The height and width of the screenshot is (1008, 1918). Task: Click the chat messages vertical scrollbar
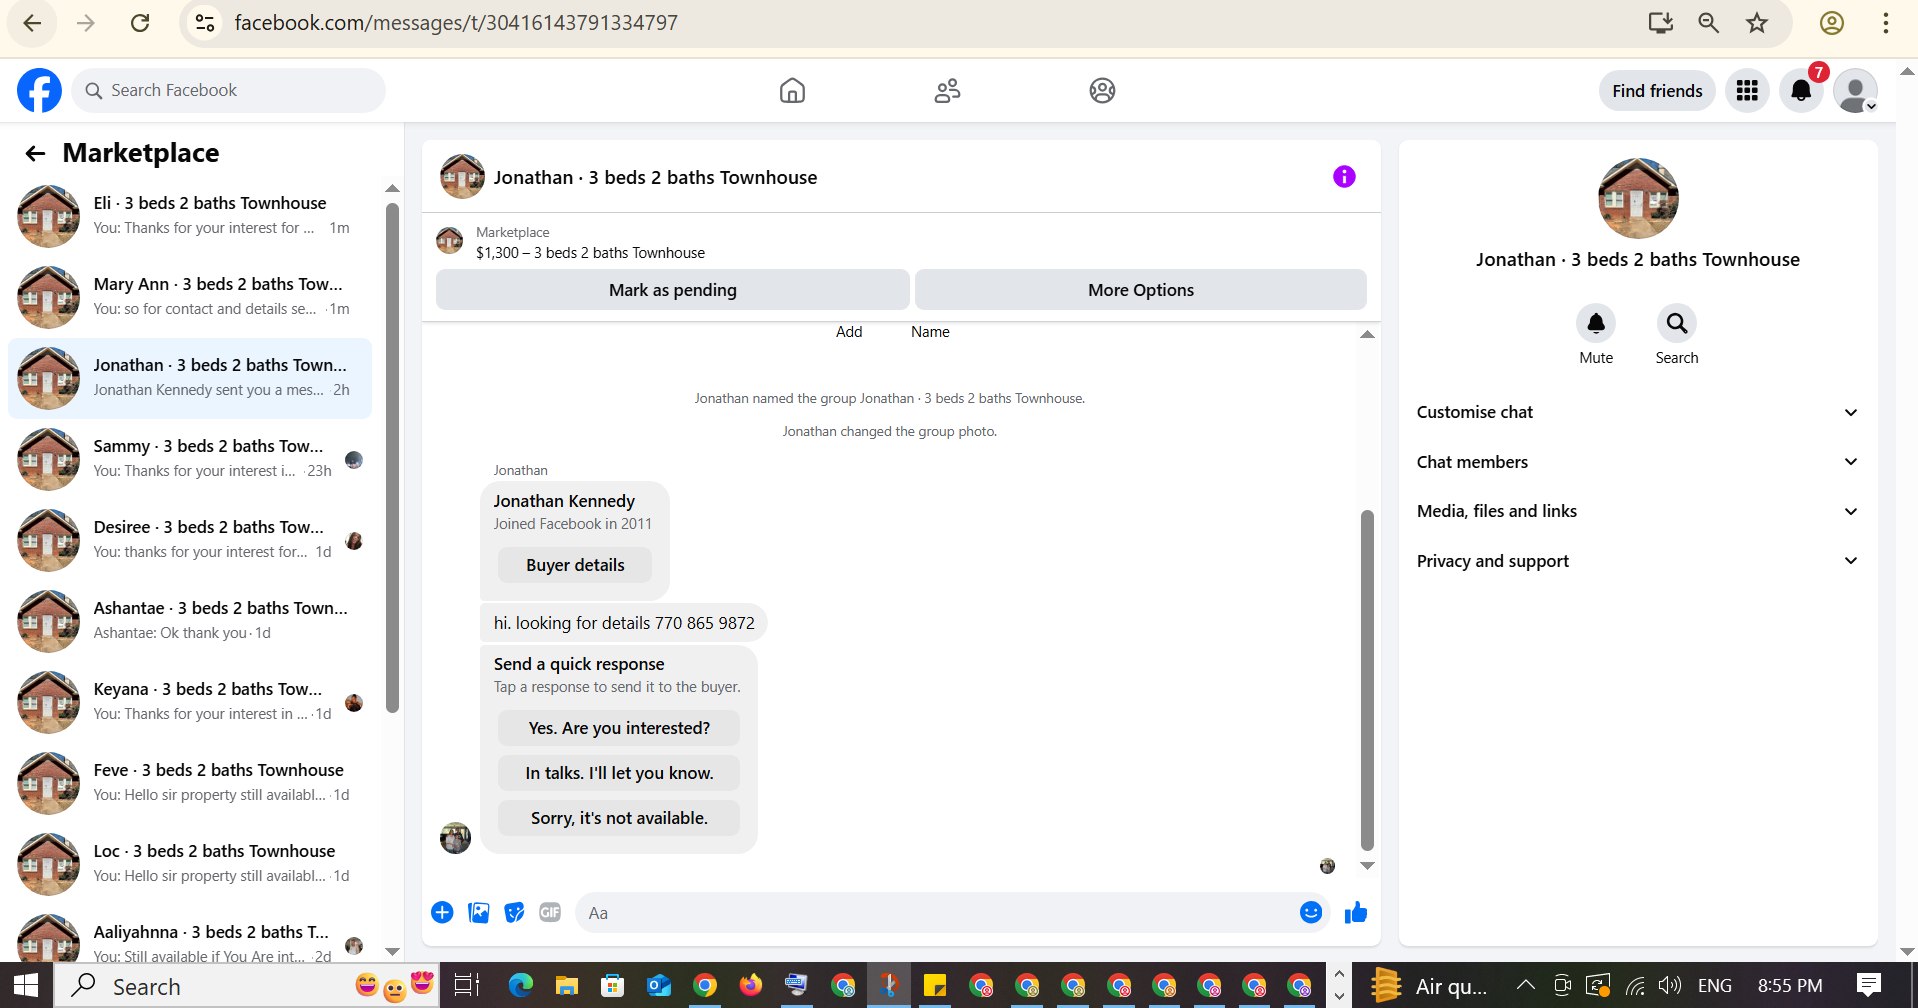point(1367,680)
